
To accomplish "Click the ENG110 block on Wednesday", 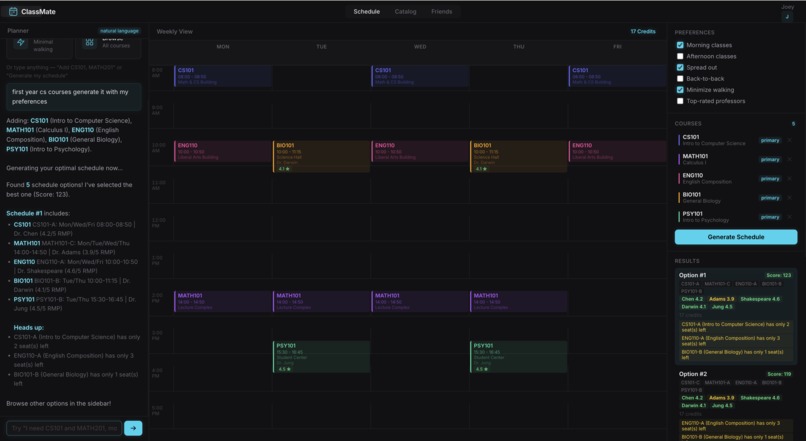I will coord(420,151).
